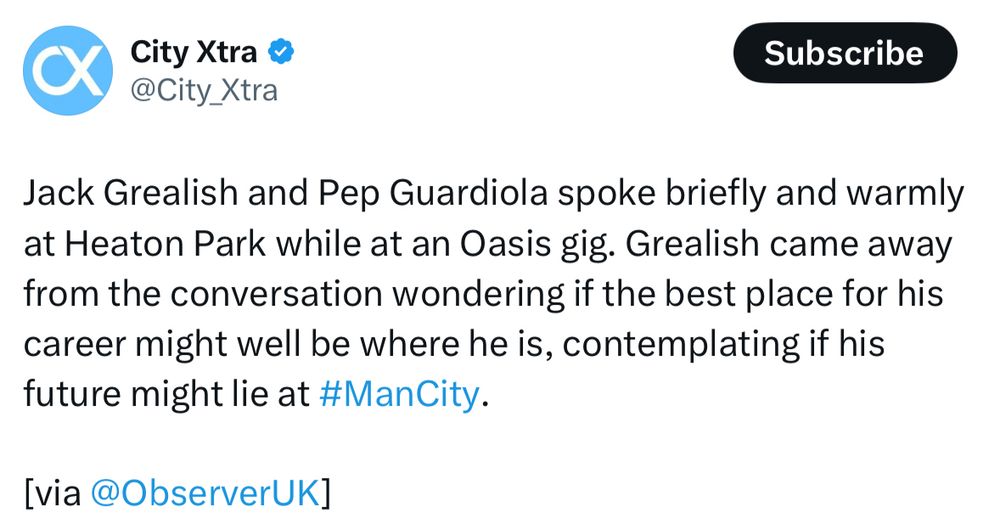Click the tweet text body paragraph

(492, 293)
